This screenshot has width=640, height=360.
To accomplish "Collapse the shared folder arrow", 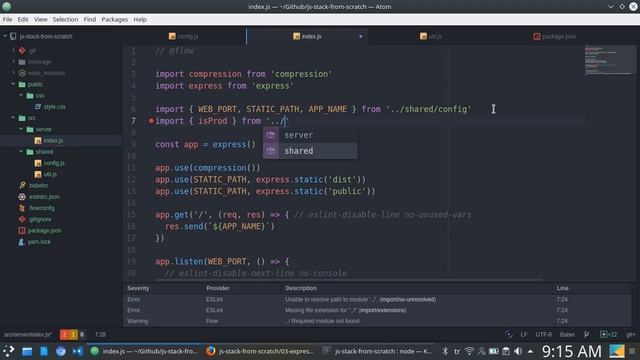I will [21, 151].
